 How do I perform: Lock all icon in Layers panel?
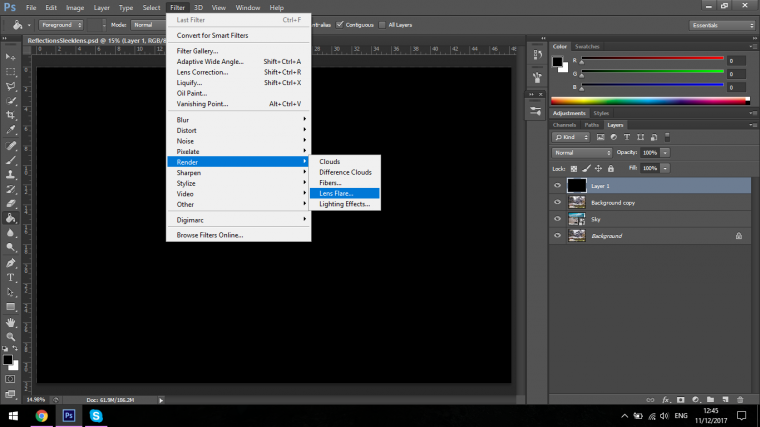(x=611, y=169)
